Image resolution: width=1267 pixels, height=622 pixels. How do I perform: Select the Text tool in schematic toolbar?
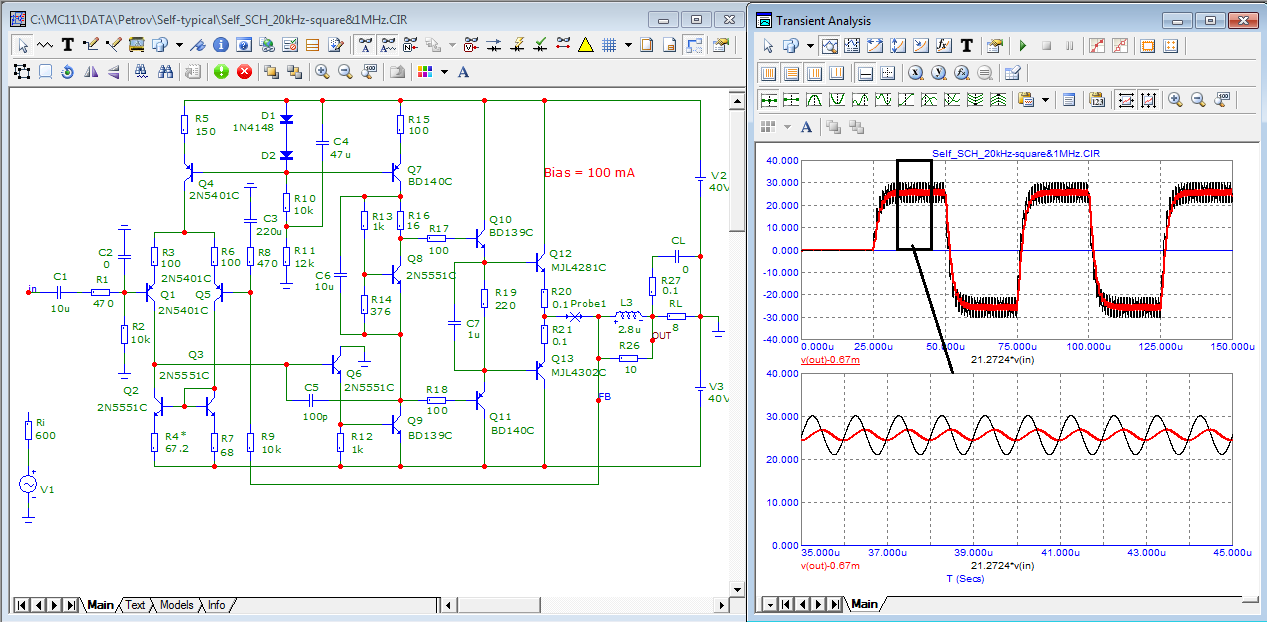(x=68, y=45)
